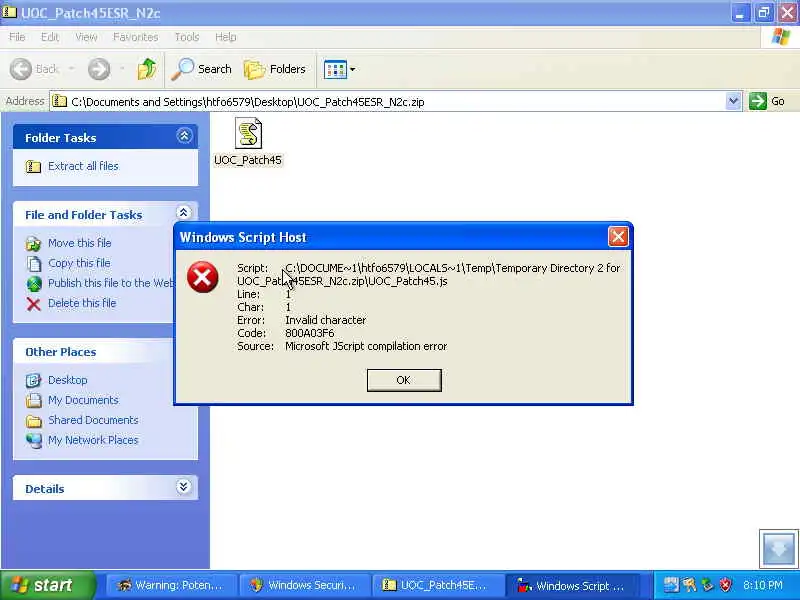The image size is (800, 600).
Task: Click the My Network Places icon
Action: (x=34, y=441)
